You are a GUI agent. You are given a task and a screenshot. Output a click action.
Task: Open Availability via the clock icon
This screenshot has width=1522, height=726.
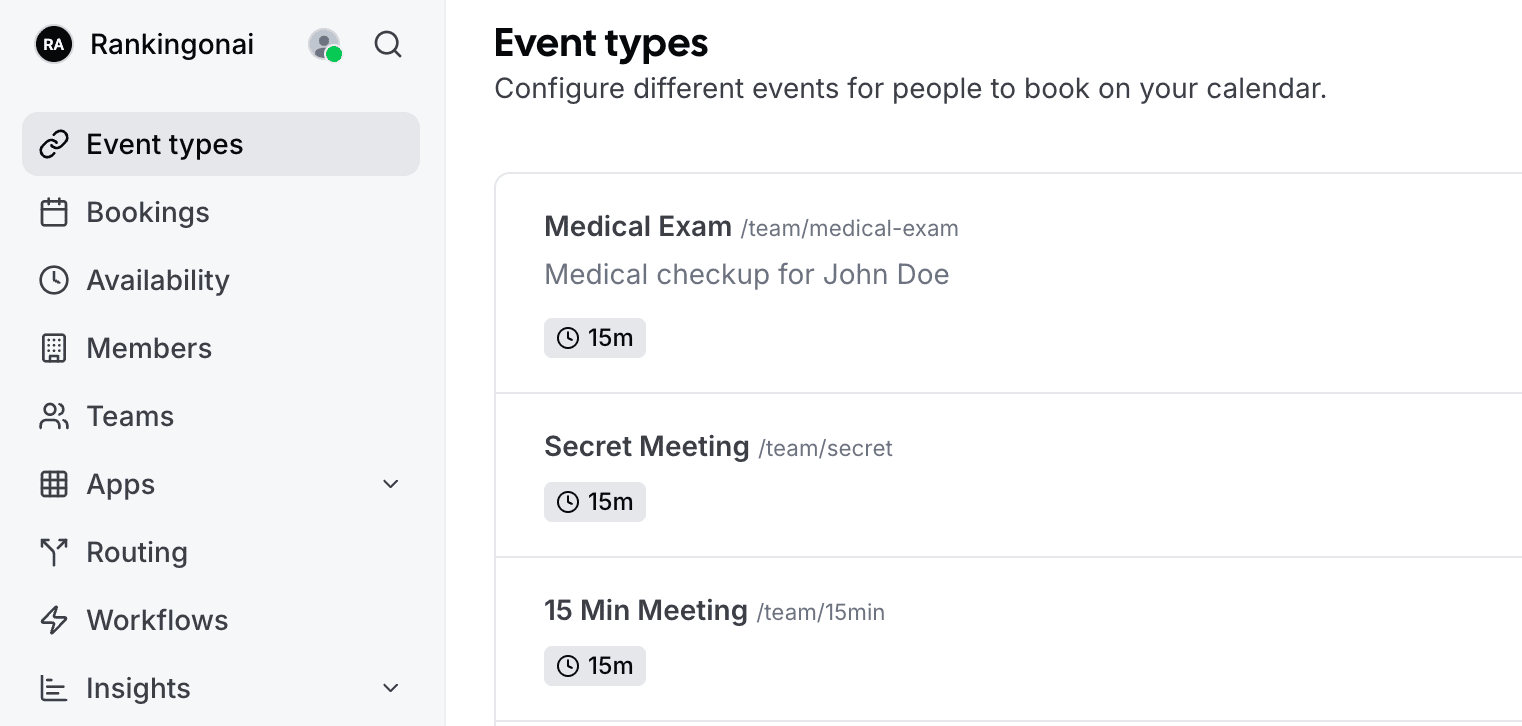(54, 280)
